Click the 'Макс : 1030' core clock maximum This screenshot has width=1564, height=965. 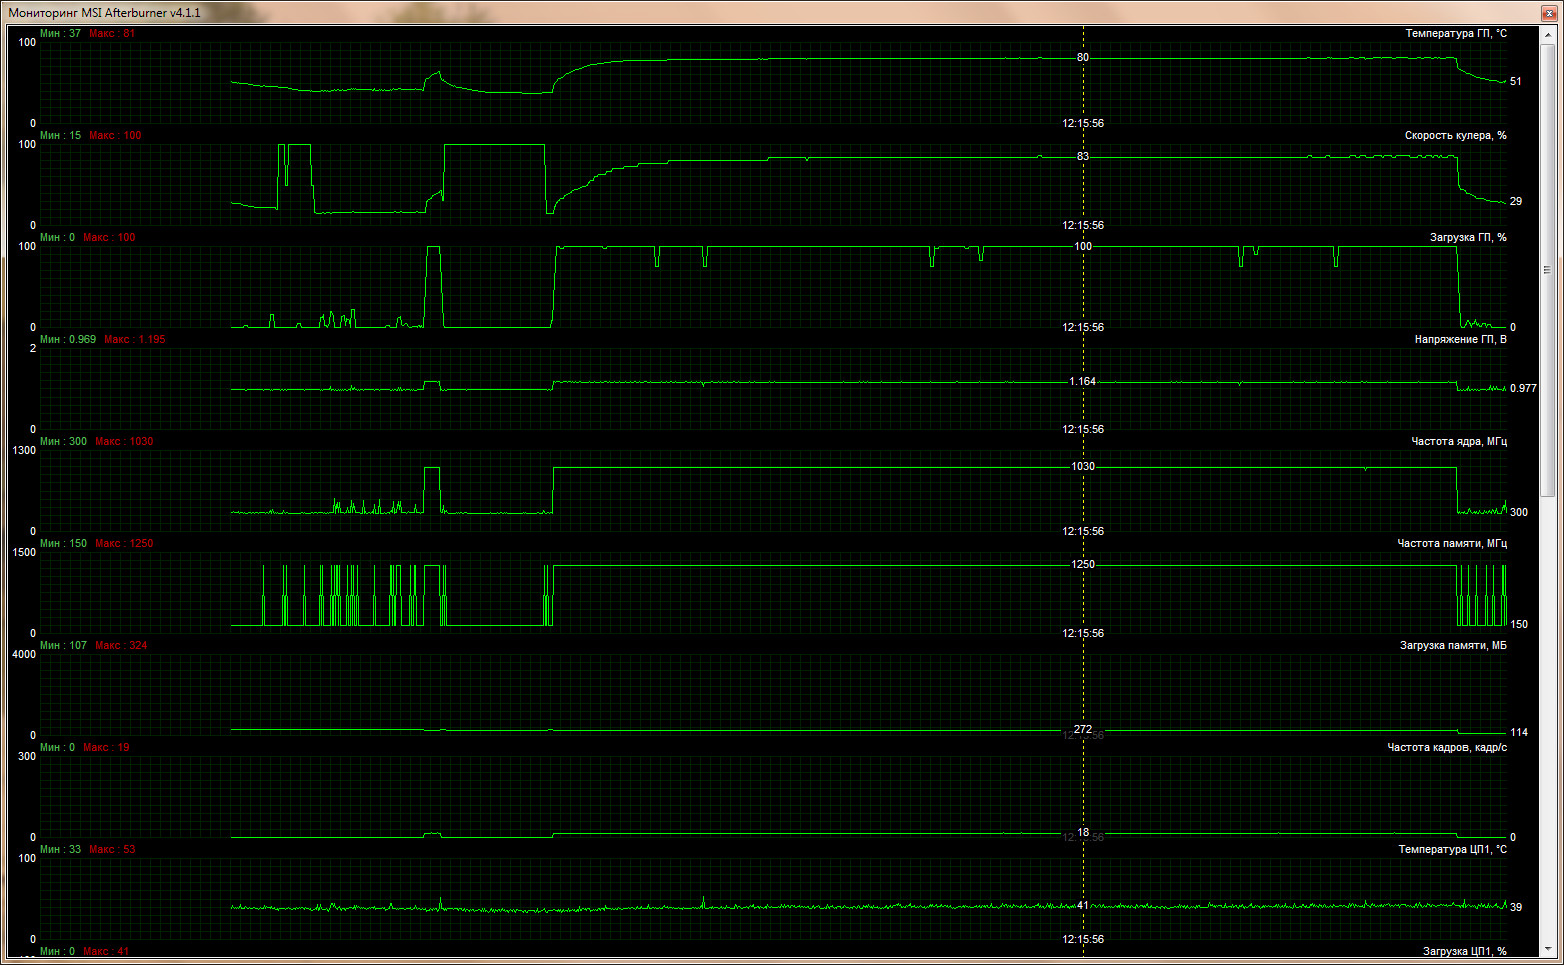[x=124, y=442]
